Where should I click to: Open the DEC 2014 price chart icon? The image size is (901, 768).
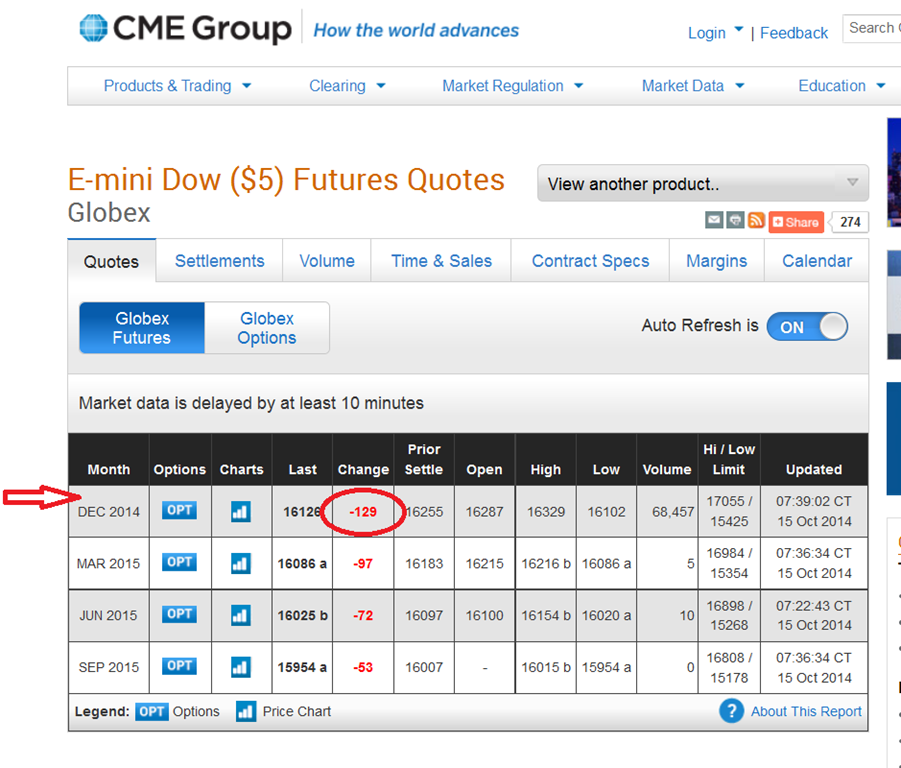point(241,511)
